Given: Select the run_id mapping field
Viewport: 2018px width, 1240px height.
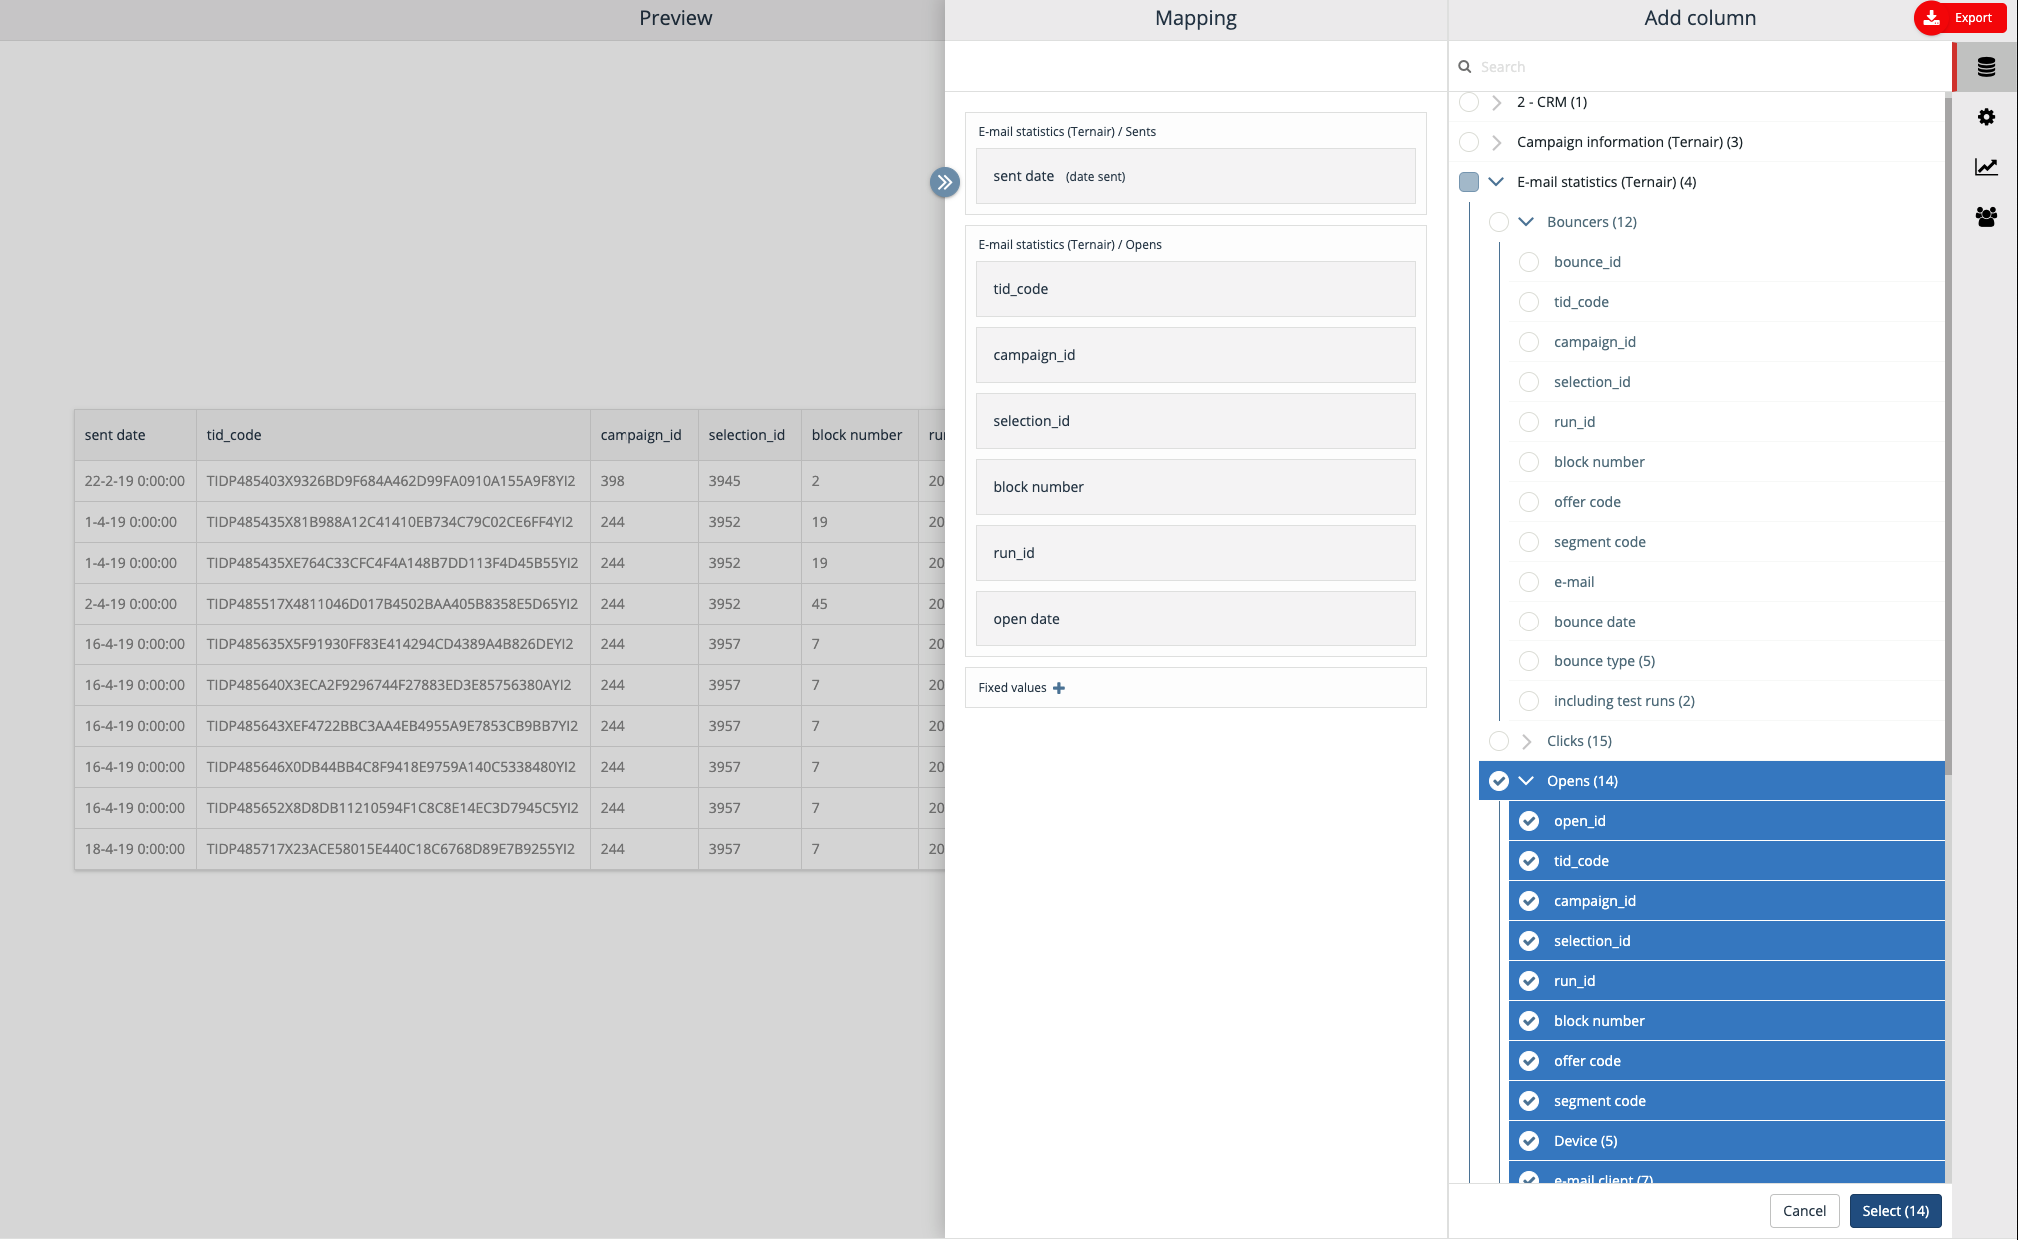Looking at the screenshot, I should click(1195, 553).
